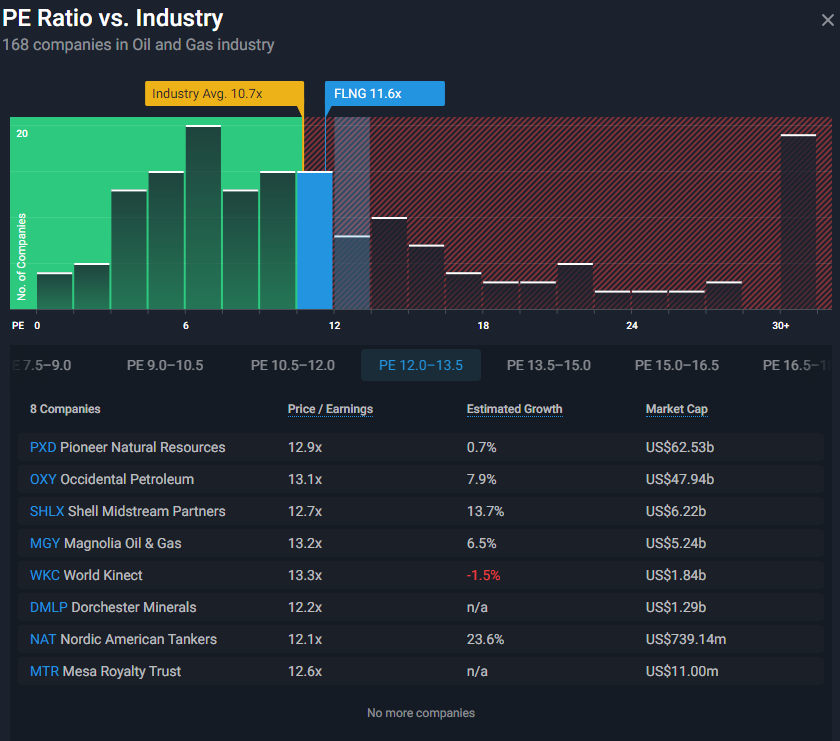Image resolution: width=840 pixels, height=741 pixels.
Task: Click the Estimated Growth column header
Action: (x=514, y=409)
